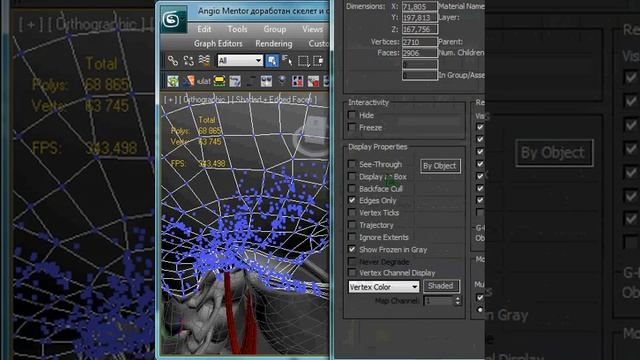
Task: Turn on the Trajectory checkbox
Action: tap(352, 225)
